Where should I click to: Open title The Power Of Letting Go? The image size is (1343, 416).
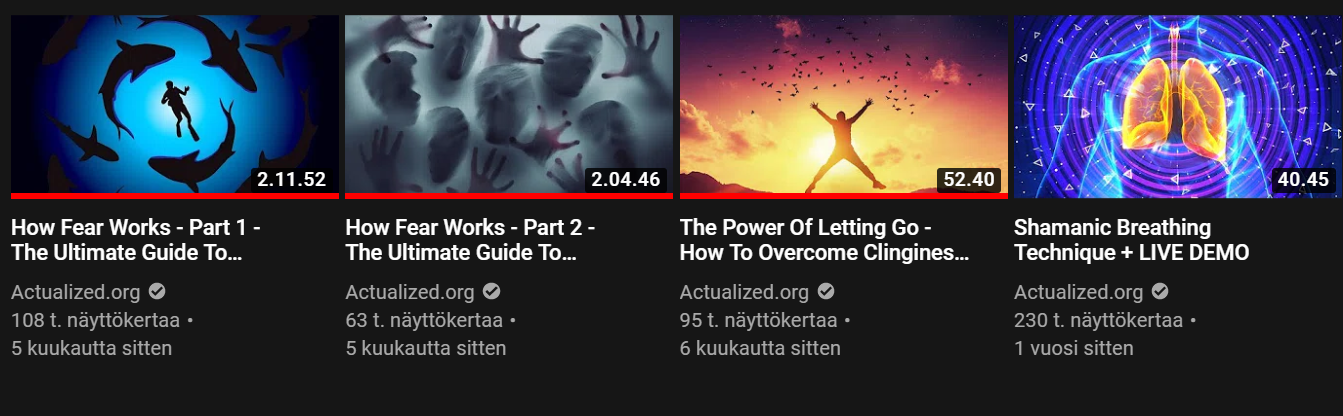(x=824, y=240)
